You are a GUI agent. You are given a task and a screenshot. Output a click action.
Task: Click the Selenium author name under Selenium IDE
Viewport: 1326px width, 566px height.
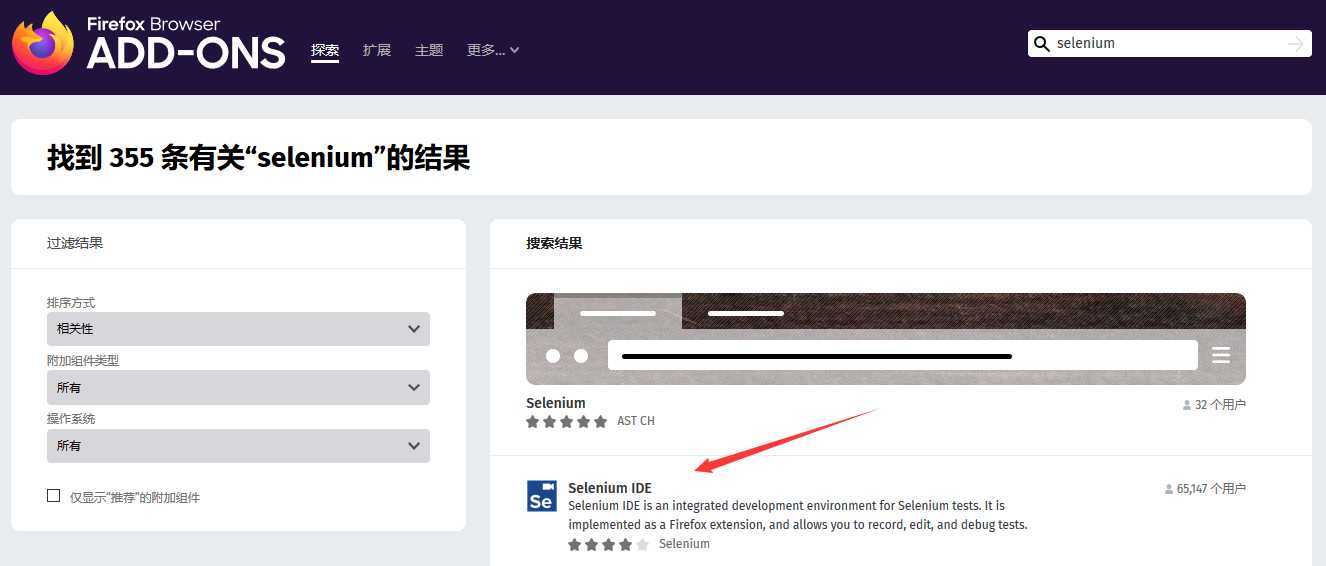684,544
